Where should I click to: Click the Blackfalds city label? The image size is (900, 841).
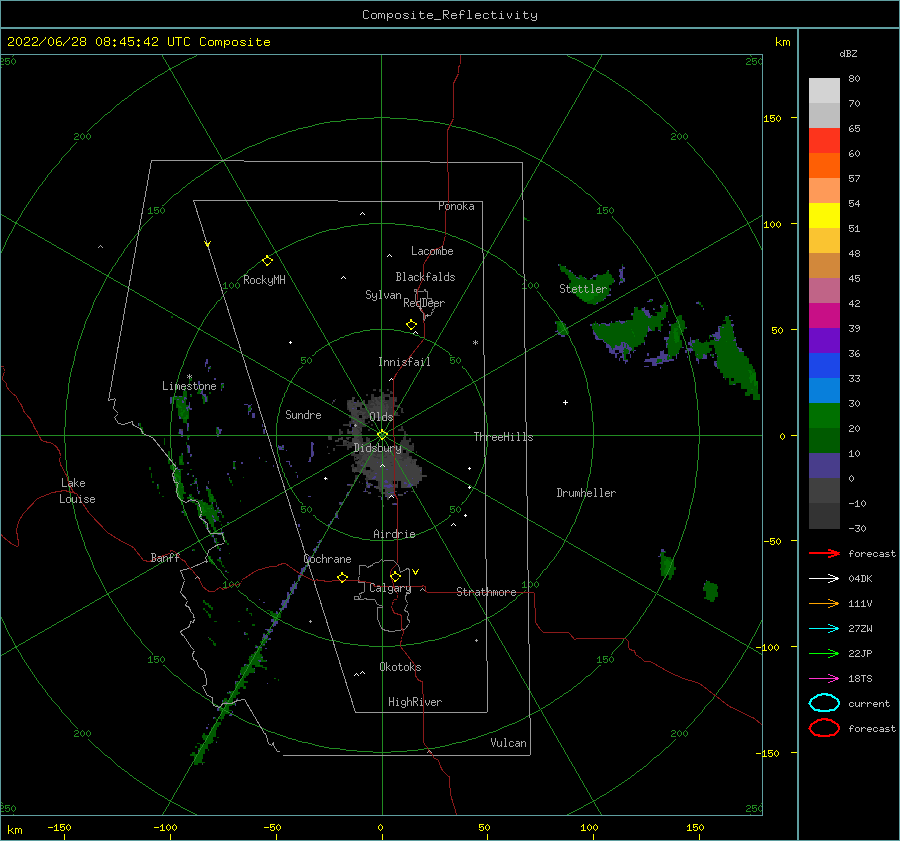425,277
